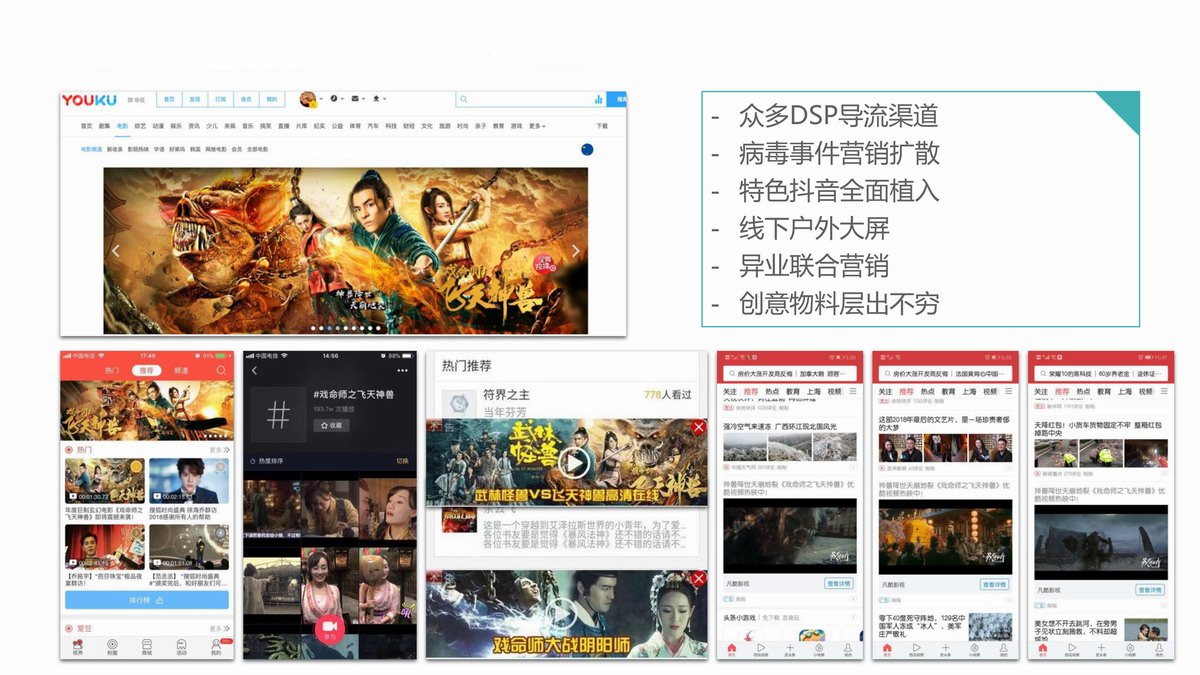
Task: Open the Youku mail messages icon
Action: [355, 99]
